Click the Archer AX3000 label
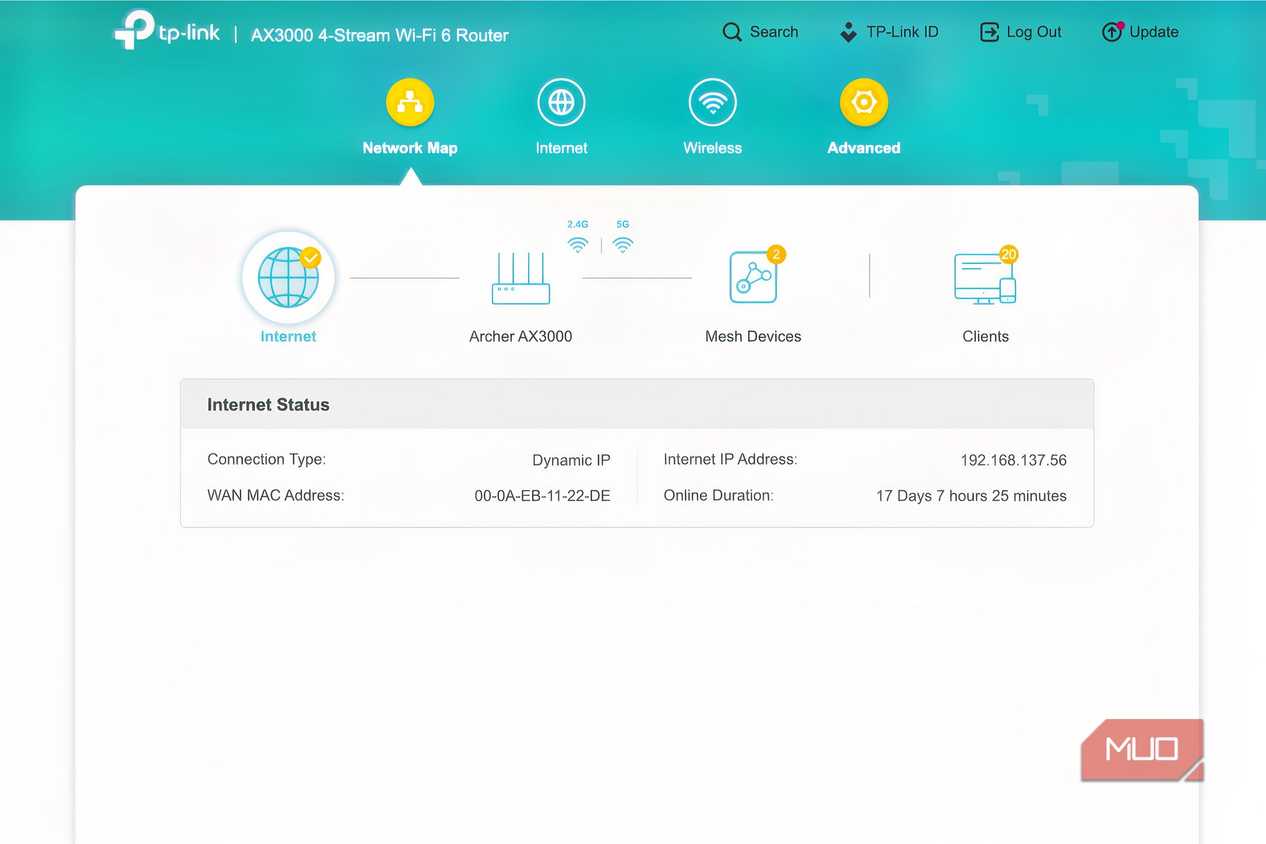The height and width of the screenshot is (844, 1266). tap(521, 337)
